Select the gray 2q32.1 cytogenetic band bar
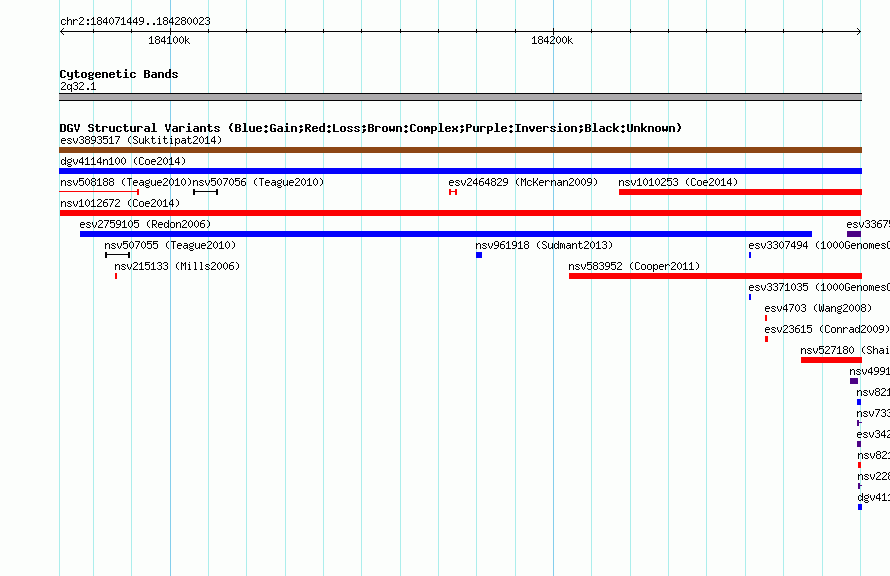This screenshot has height=576, width=890. coord(460,97)
